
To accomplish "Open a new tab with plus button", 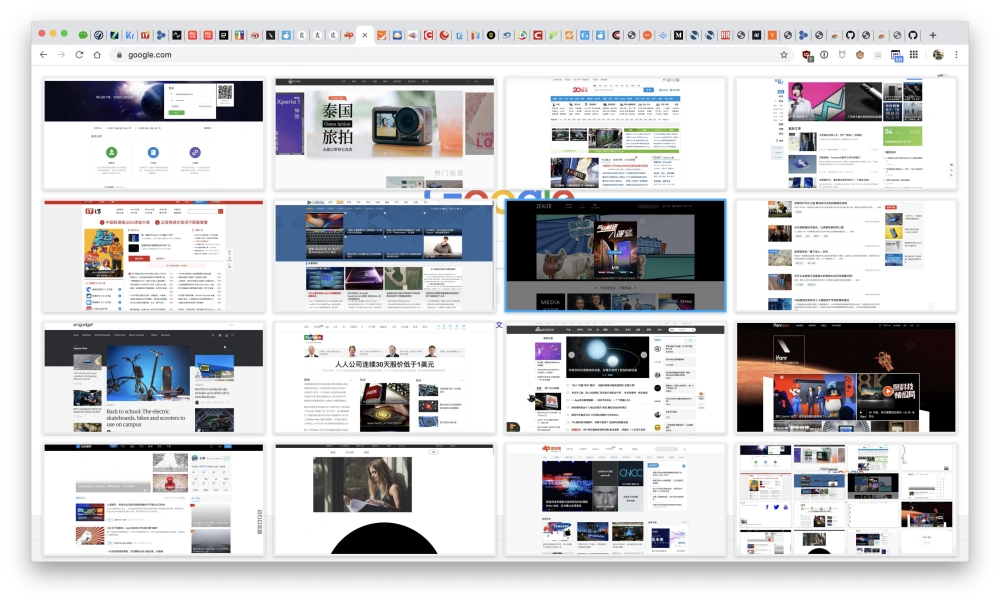I will click(932, 35).
